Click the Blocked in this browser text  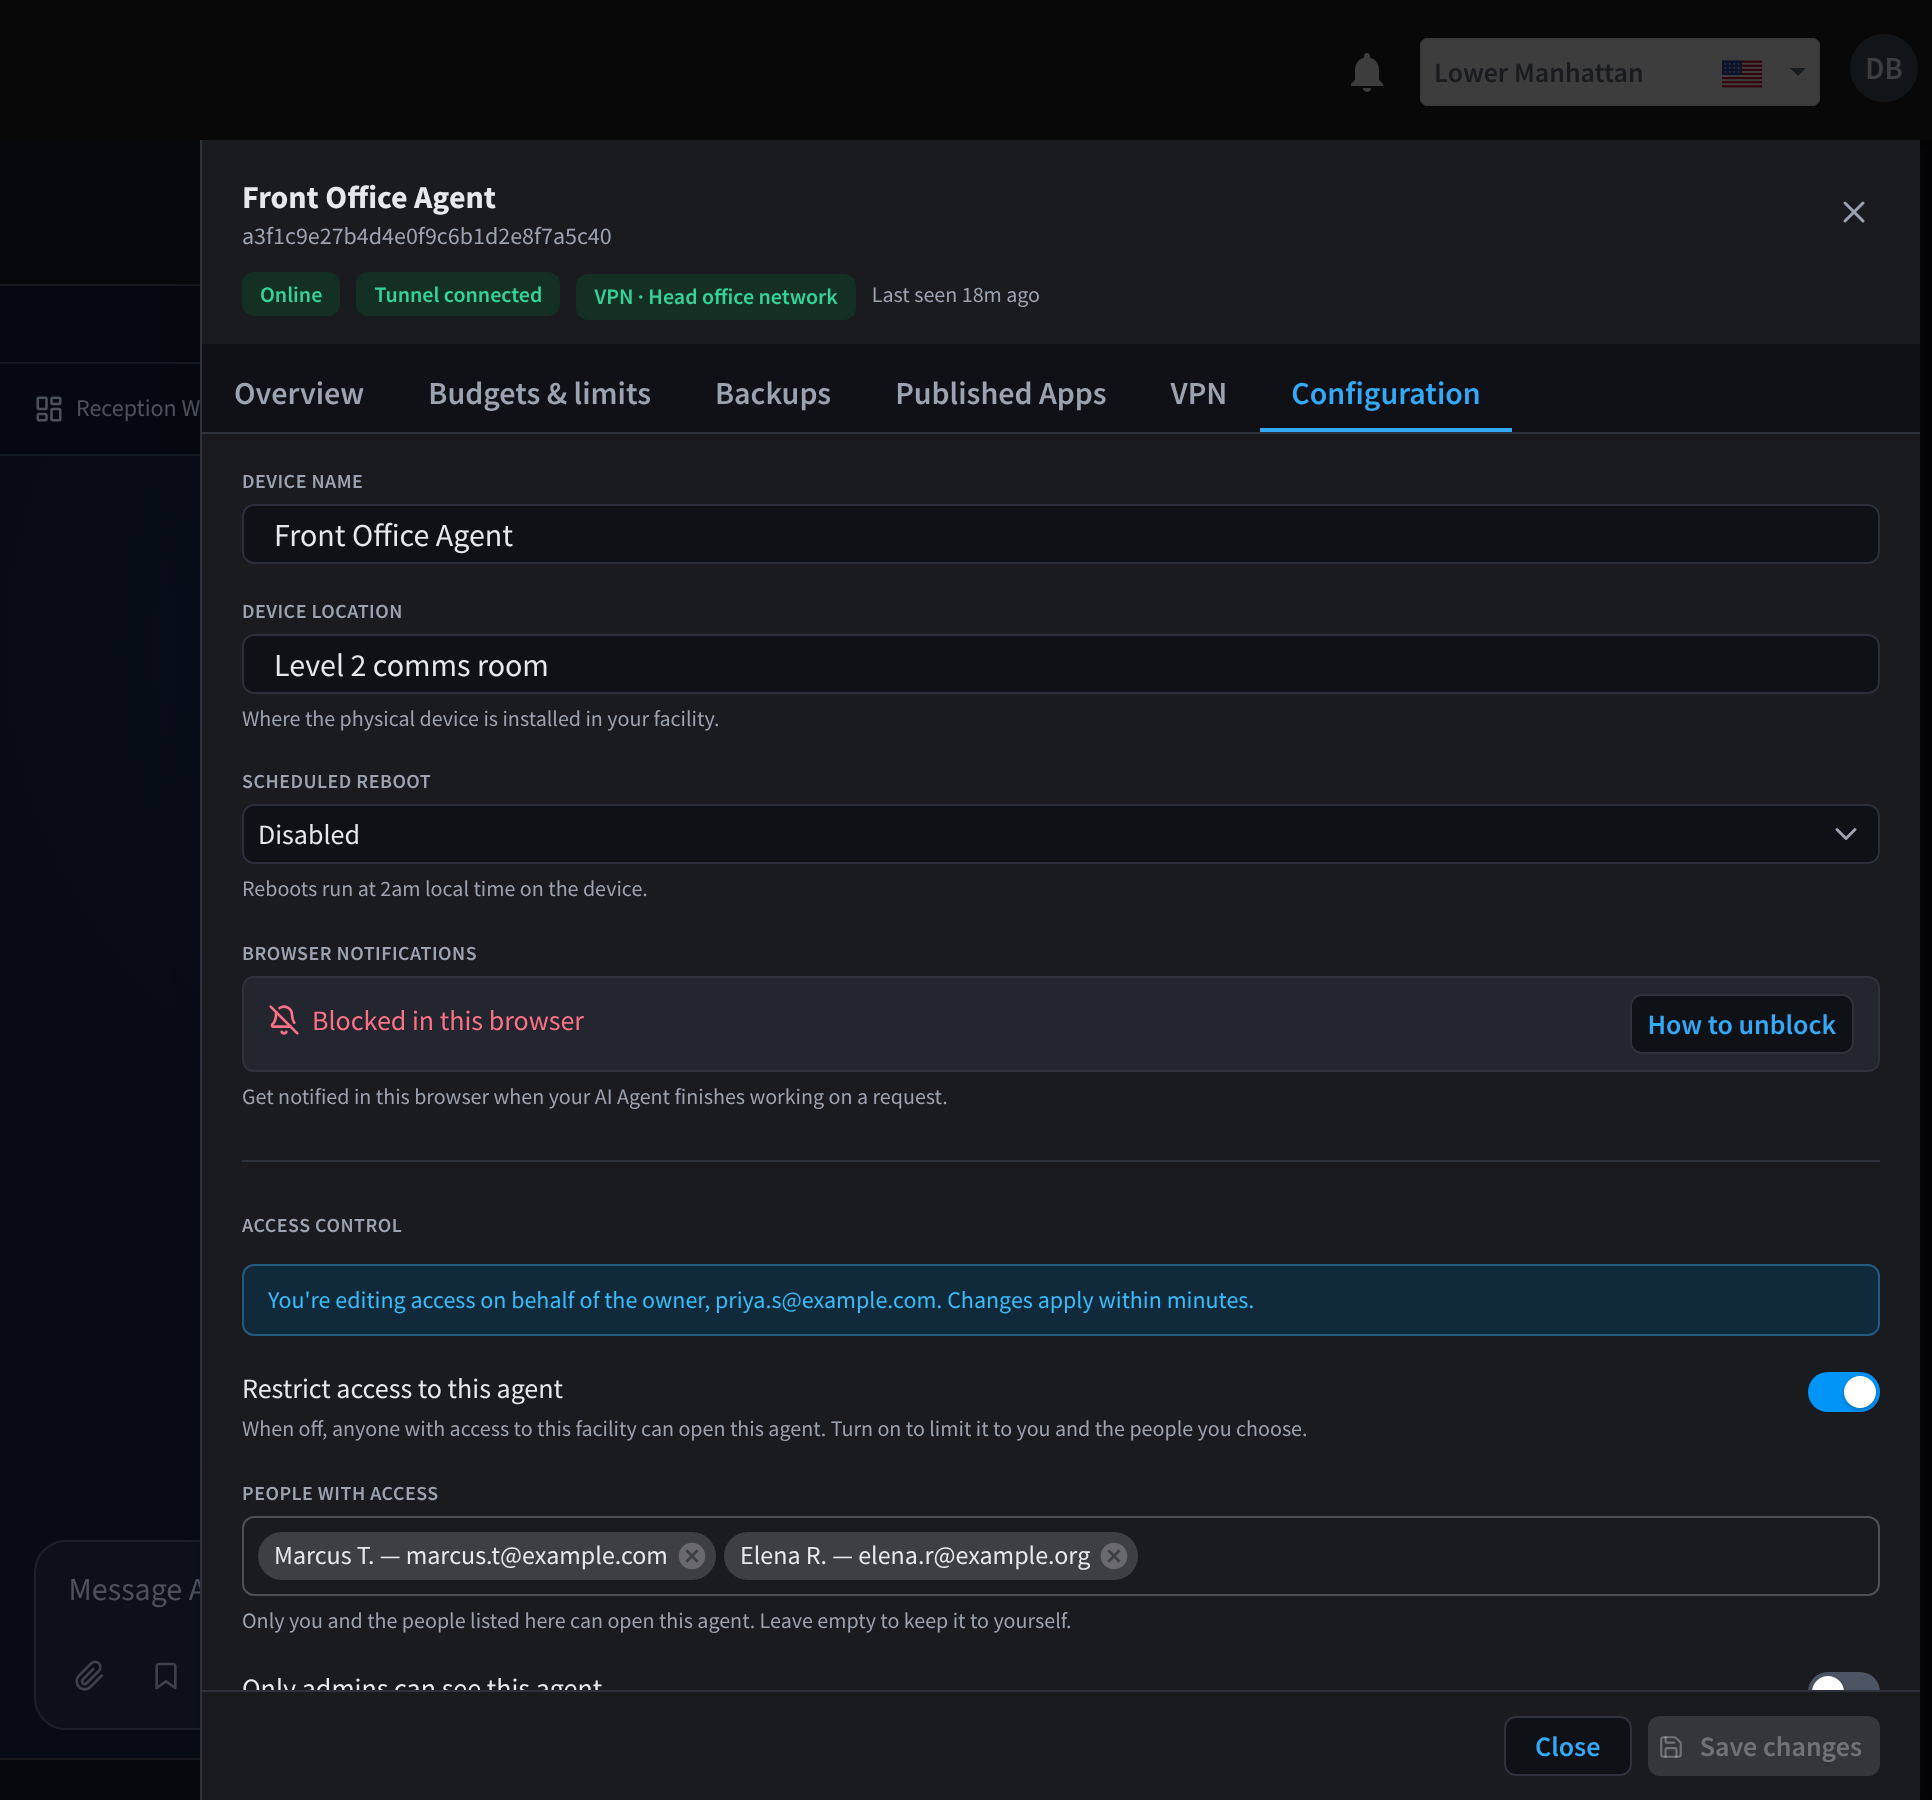coord(448,1020)
